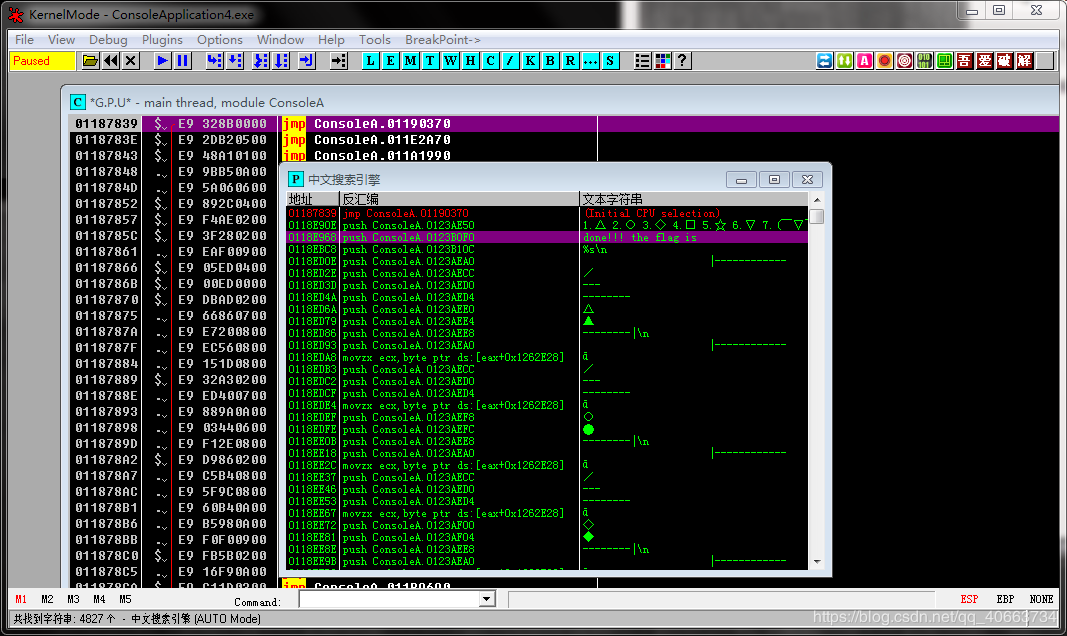Click the red circle on orange icon
Viewport: 1067px width, 636px height.
[885, 61]
